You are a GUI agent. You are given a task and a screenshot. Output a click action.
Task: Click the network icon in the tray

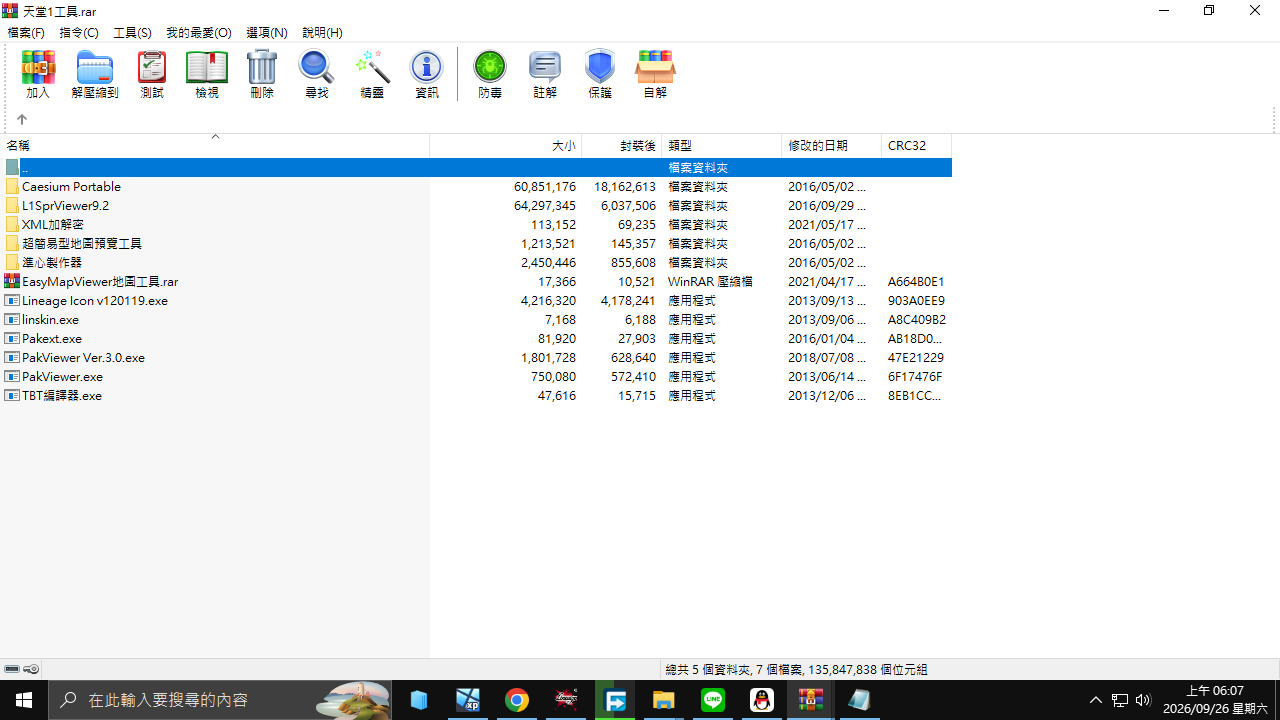(x=1120, y=700)
